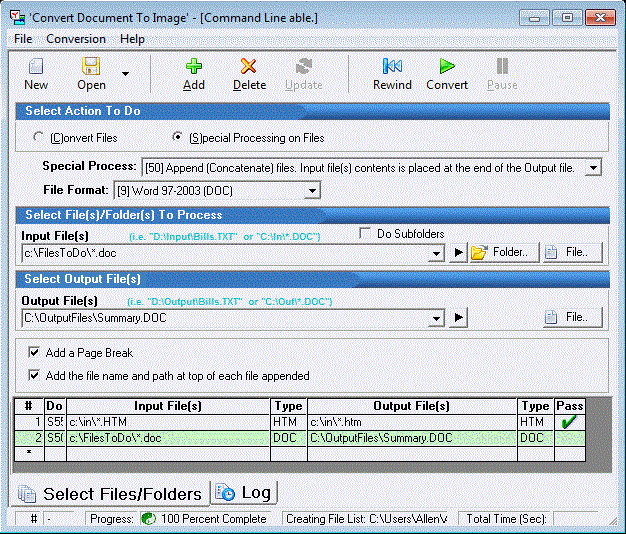Click the arrow button beside Output File(s)
Screen dimensions: 626x534
(x=458, y=317)
